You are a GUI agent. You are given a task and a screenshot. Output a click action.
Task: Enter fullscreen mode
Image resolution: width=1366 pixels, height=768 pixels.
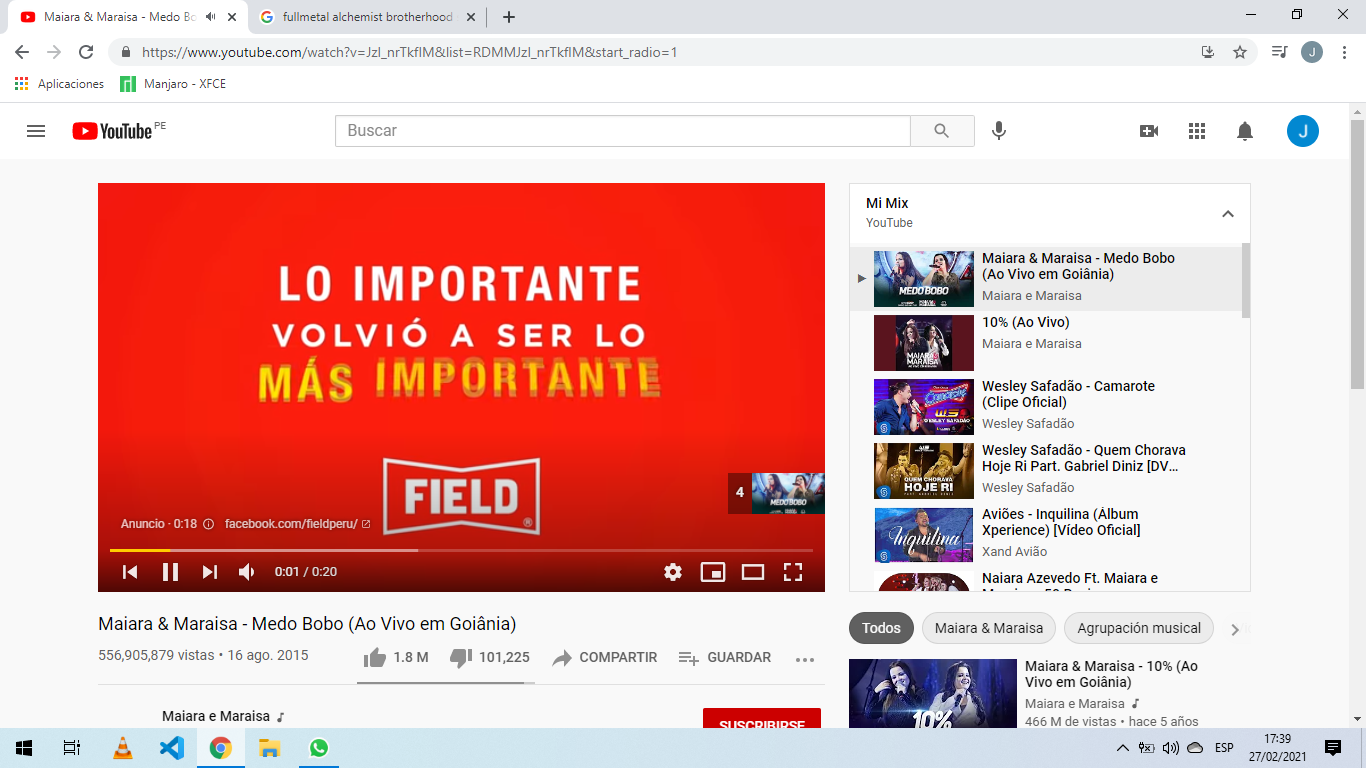tap(793, 572)
